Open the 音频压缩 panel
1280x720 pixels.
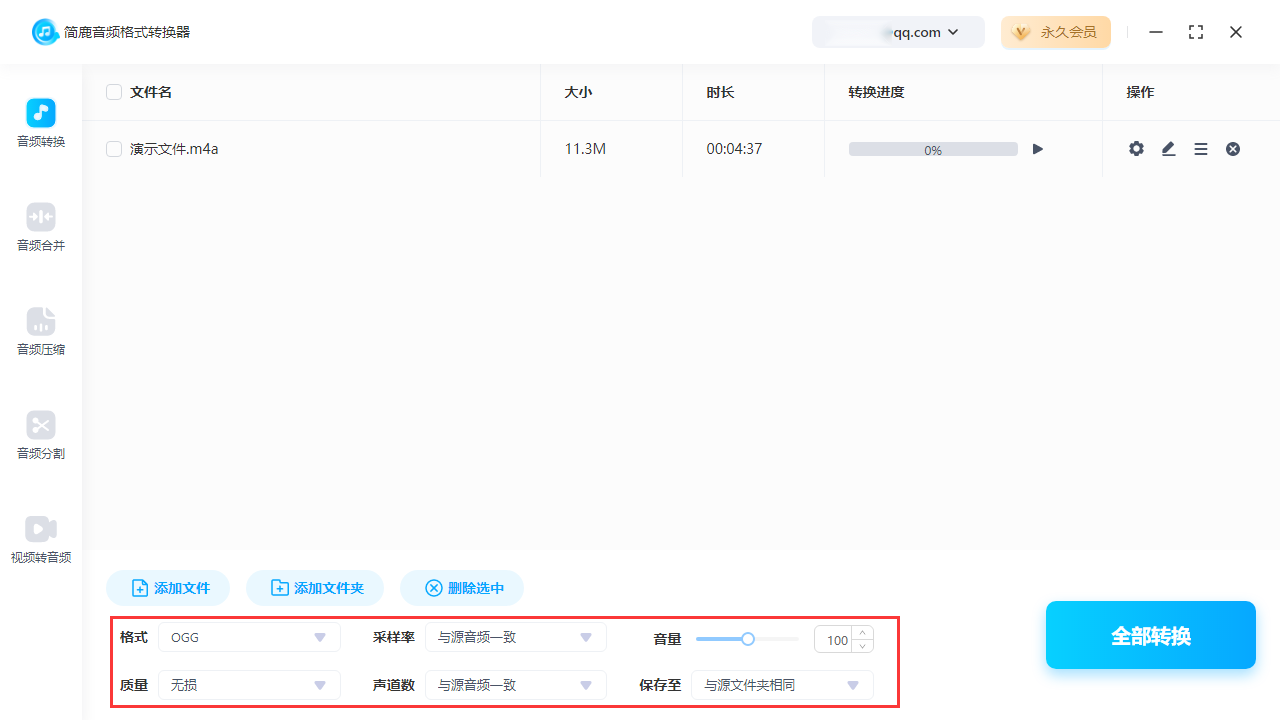point(40,330)
